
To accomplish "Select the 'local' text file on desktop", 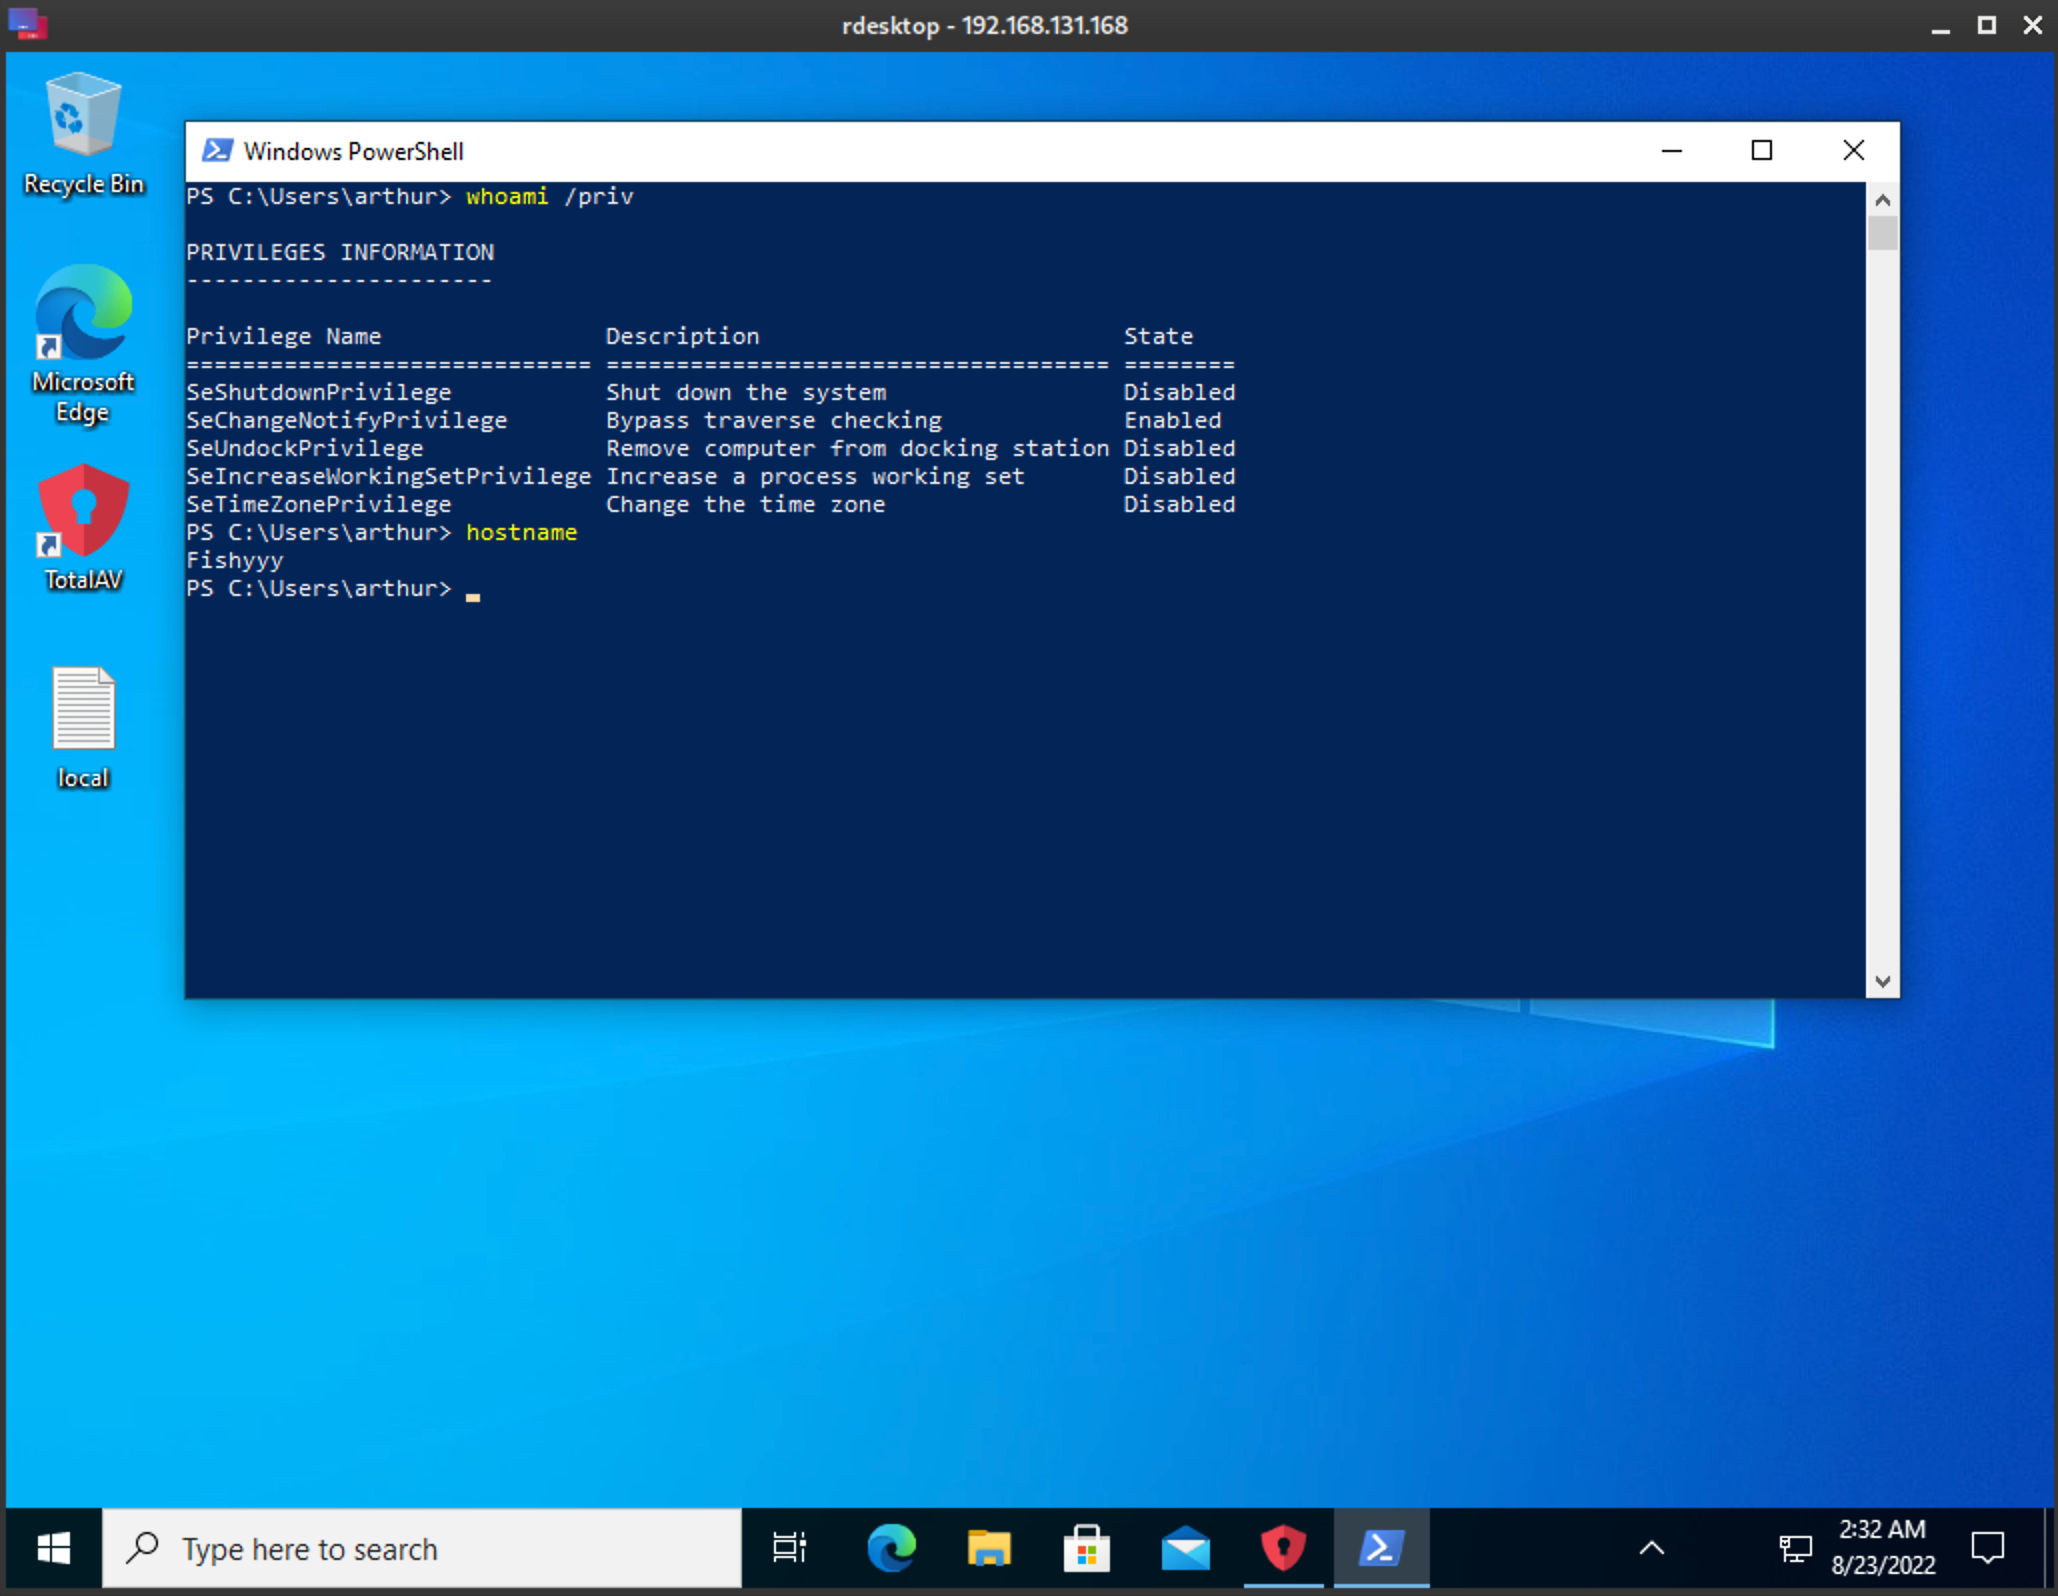I will (83, 728).
